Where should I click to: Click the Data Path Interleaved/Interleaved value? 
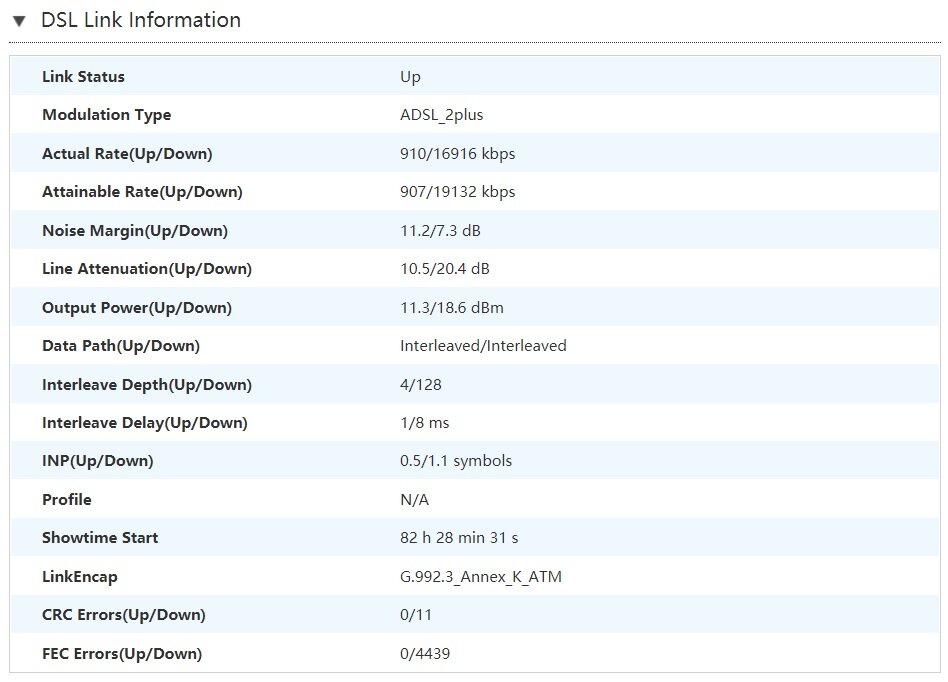click(x=483, y=346)
